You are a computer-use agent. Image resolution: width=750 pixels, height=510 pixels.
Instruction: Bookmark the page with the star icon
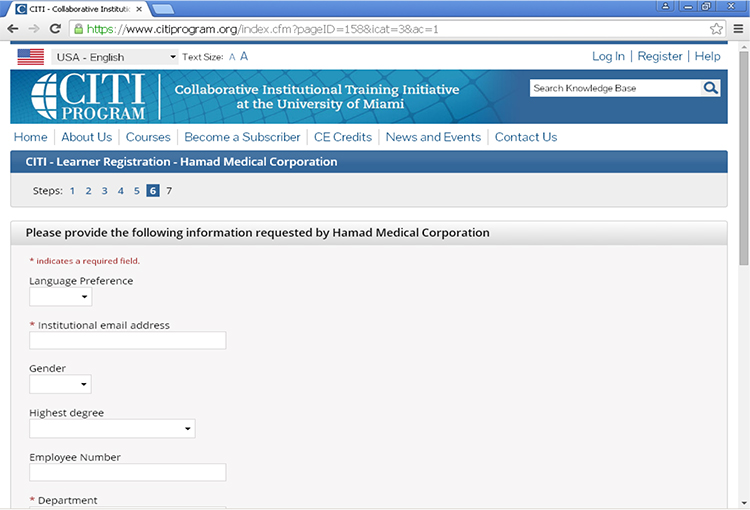716,29
